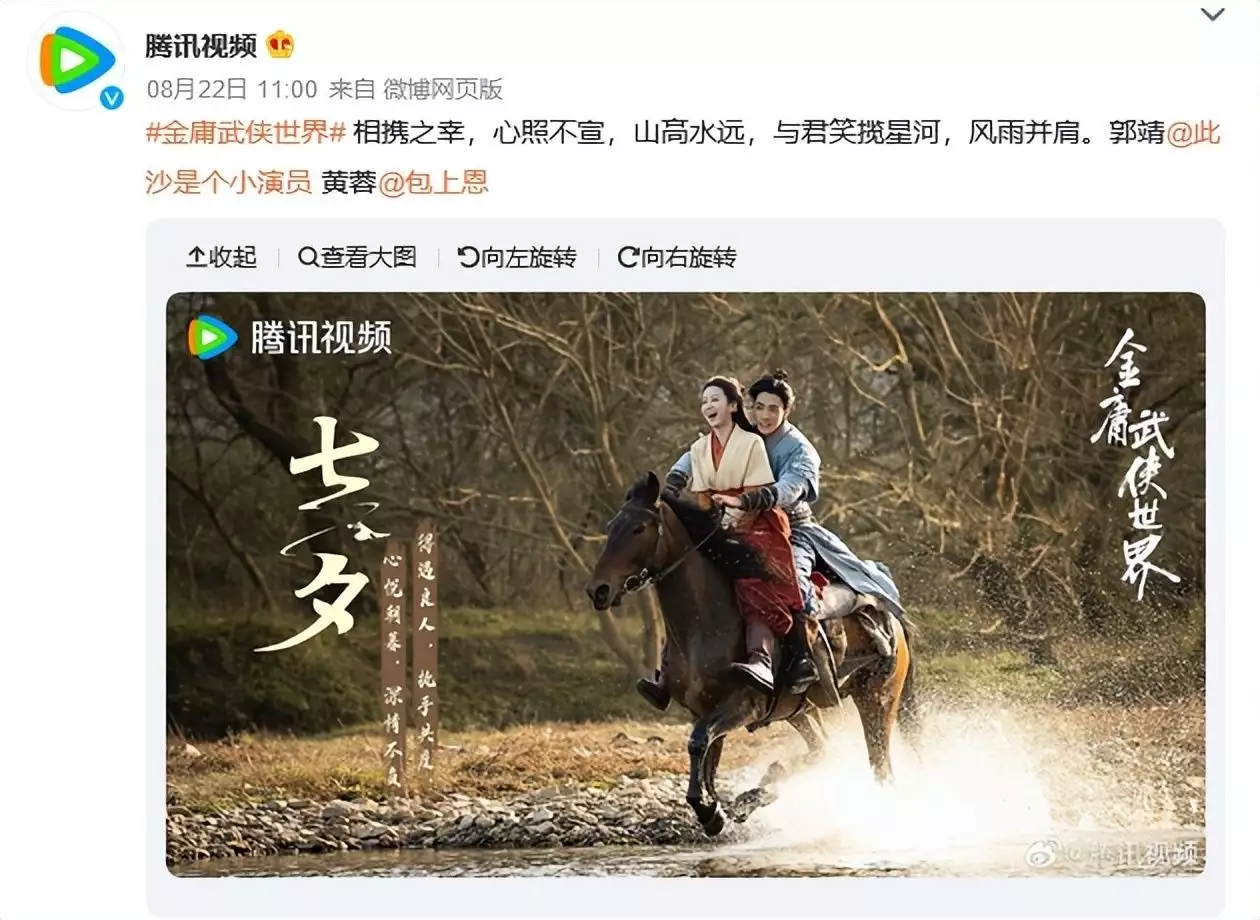Viewport: 1260px width, 920px height.
Task: Rotate the picture left with 向左旋转
Action: tap(517, 257)
